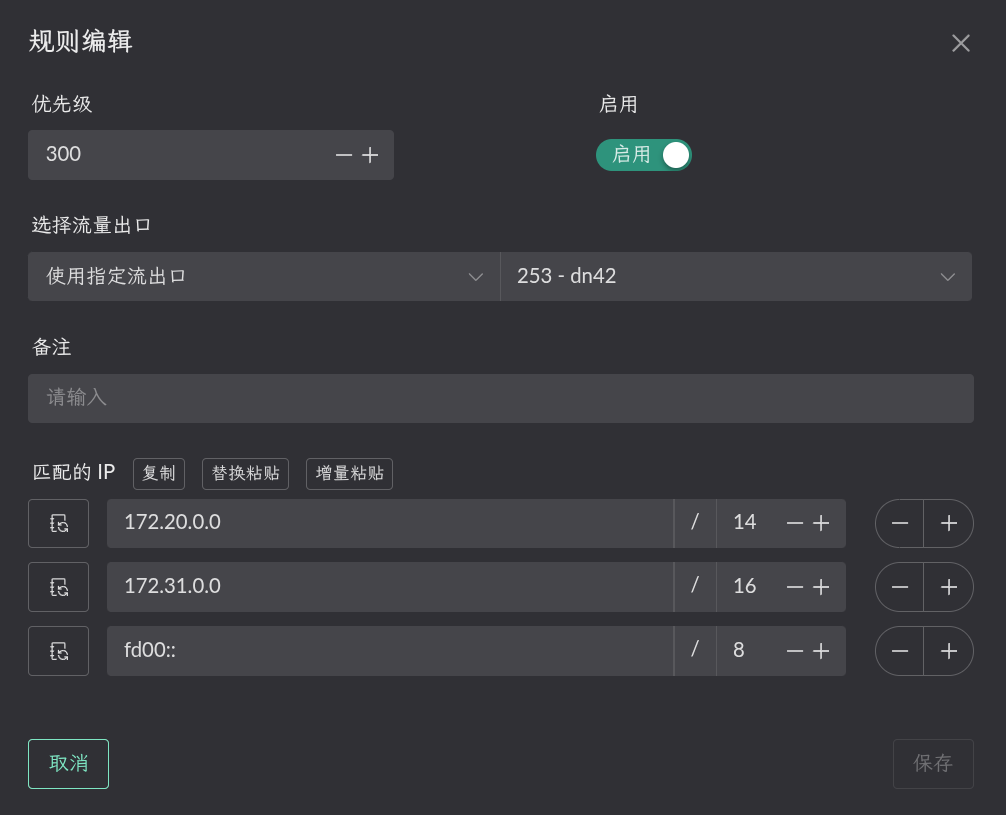Click the 取消 button
Viewport: 1006px width, 815px height.
pyautogui.click(x=68, y=764)
